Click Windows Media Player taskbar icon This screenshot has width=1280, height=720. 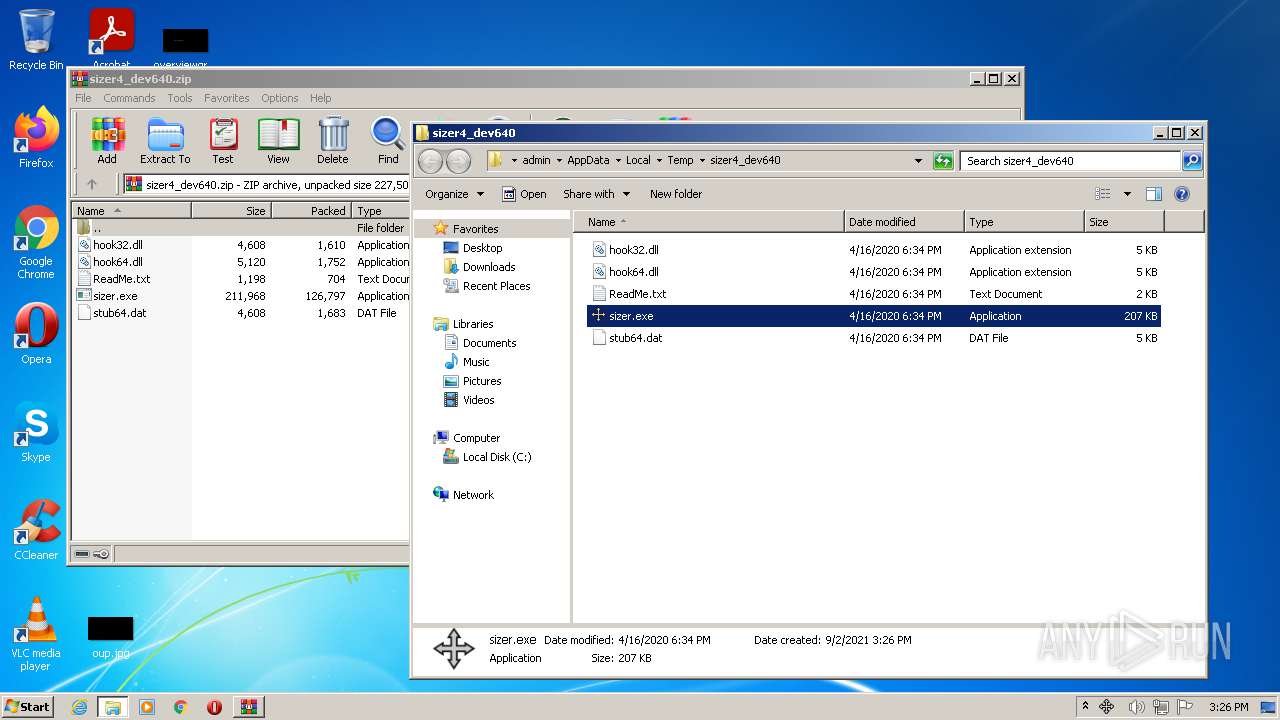click(147, 707)
